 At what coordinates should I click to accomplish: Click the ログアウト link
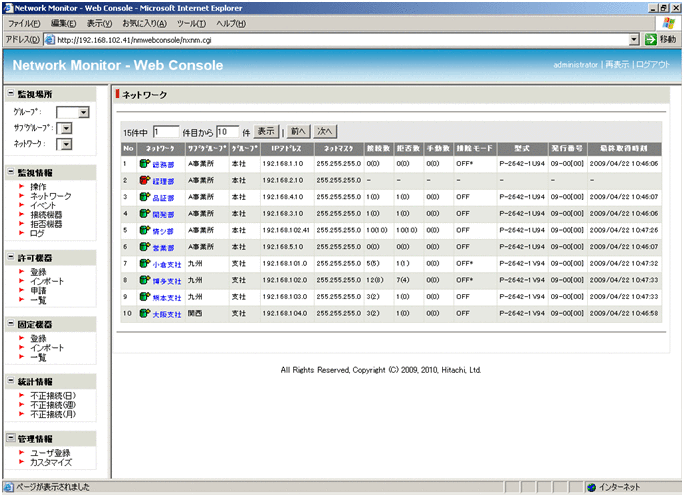point(653,65)
